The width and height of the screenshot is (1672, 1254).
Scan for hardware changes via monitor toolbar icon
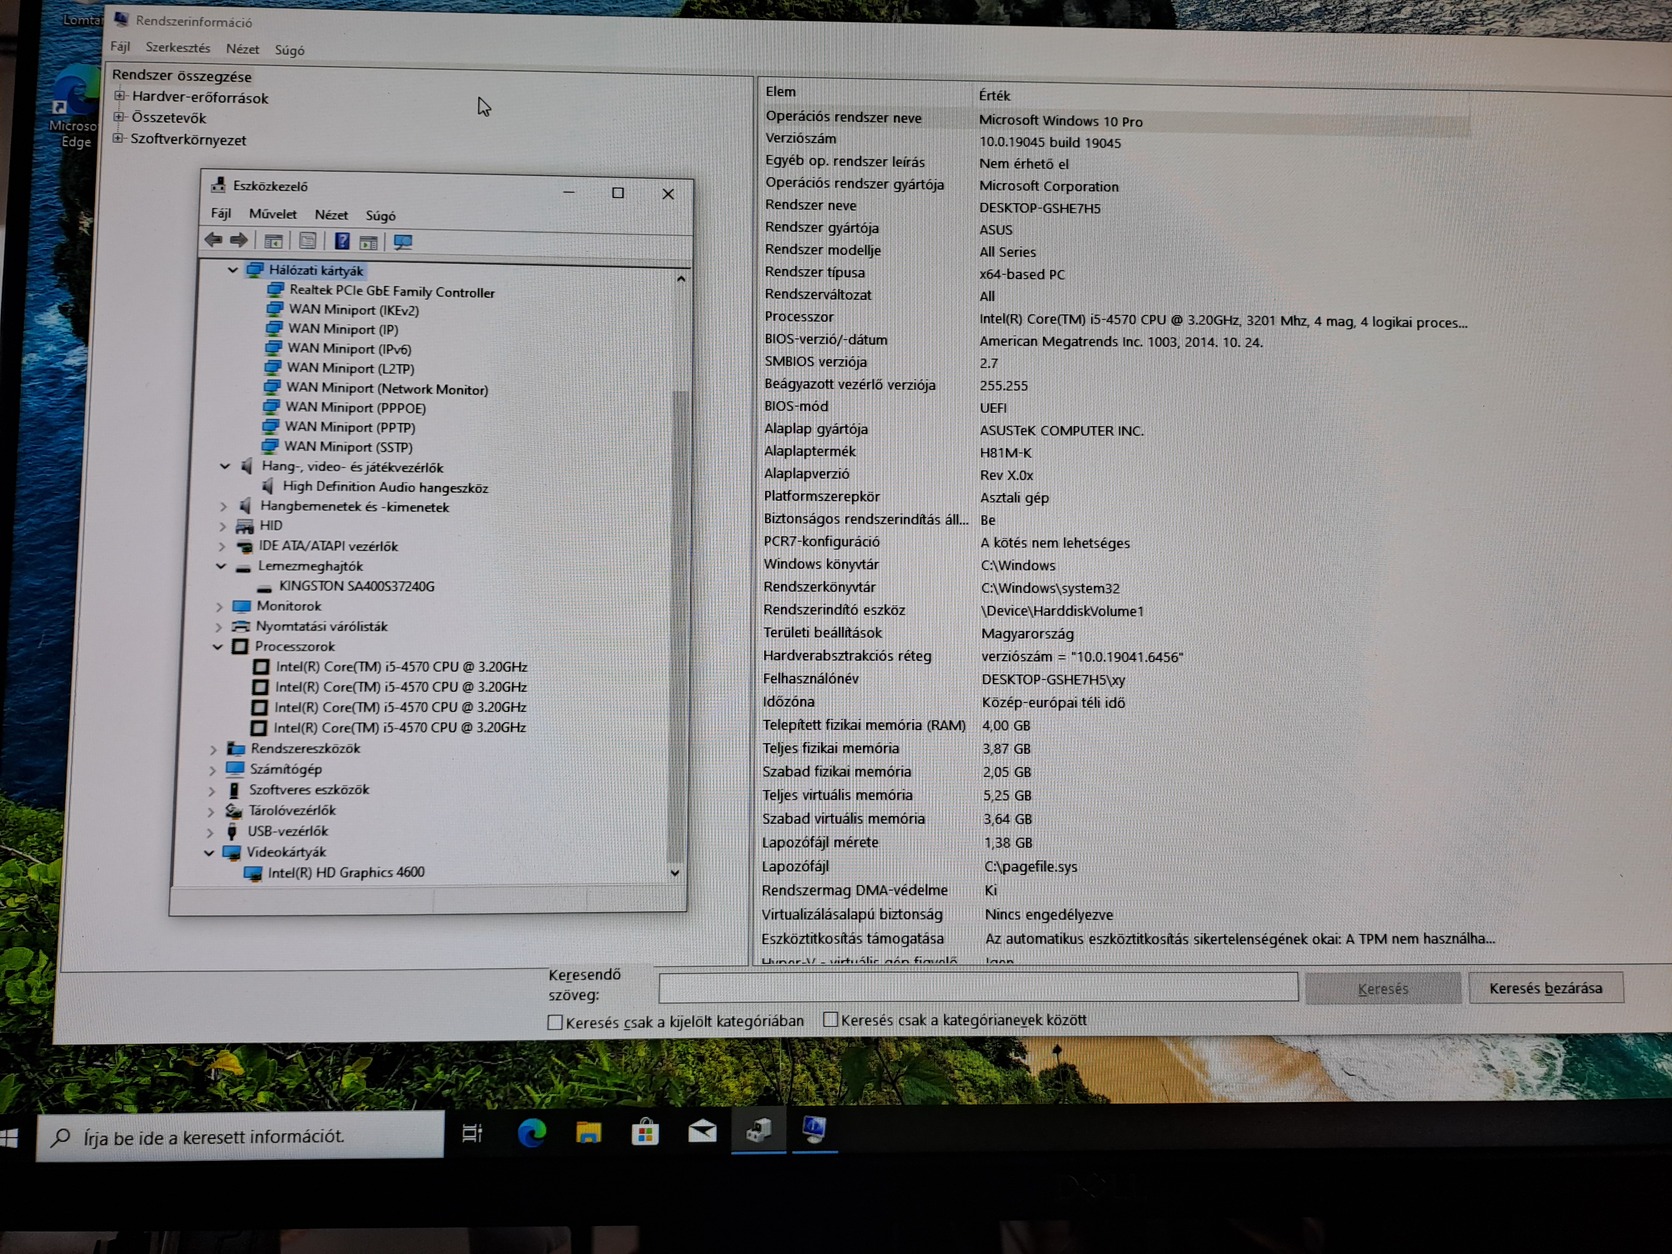pyautogui.click(x=403, y=242)
